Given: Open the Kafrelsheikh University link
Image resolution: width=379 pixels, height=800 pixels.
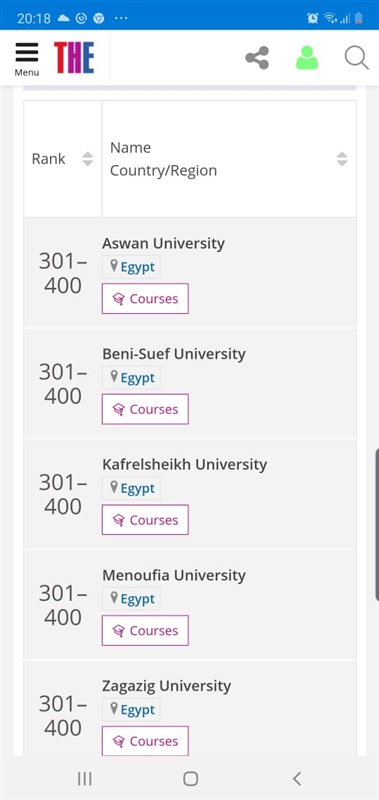Looking at the screenshot, I should coord(185,465).
